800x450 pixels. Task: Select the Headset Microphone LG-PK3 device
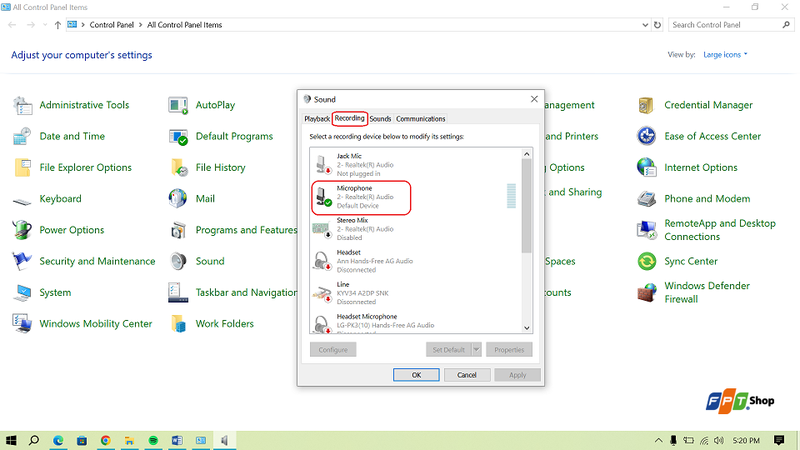(x=415, y=323)
